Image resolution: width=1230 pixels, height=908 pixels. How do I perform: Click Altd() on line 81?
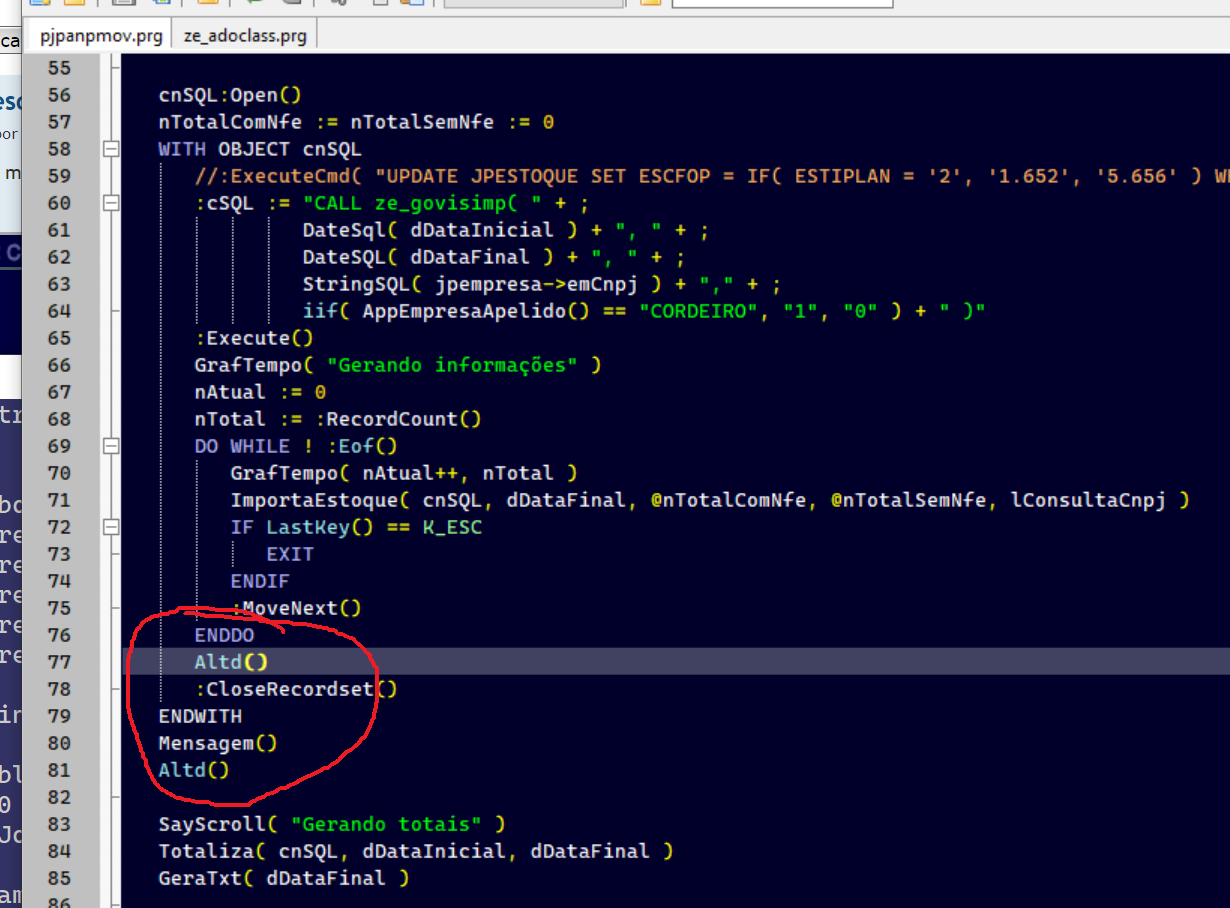click(x=194, y=770)
